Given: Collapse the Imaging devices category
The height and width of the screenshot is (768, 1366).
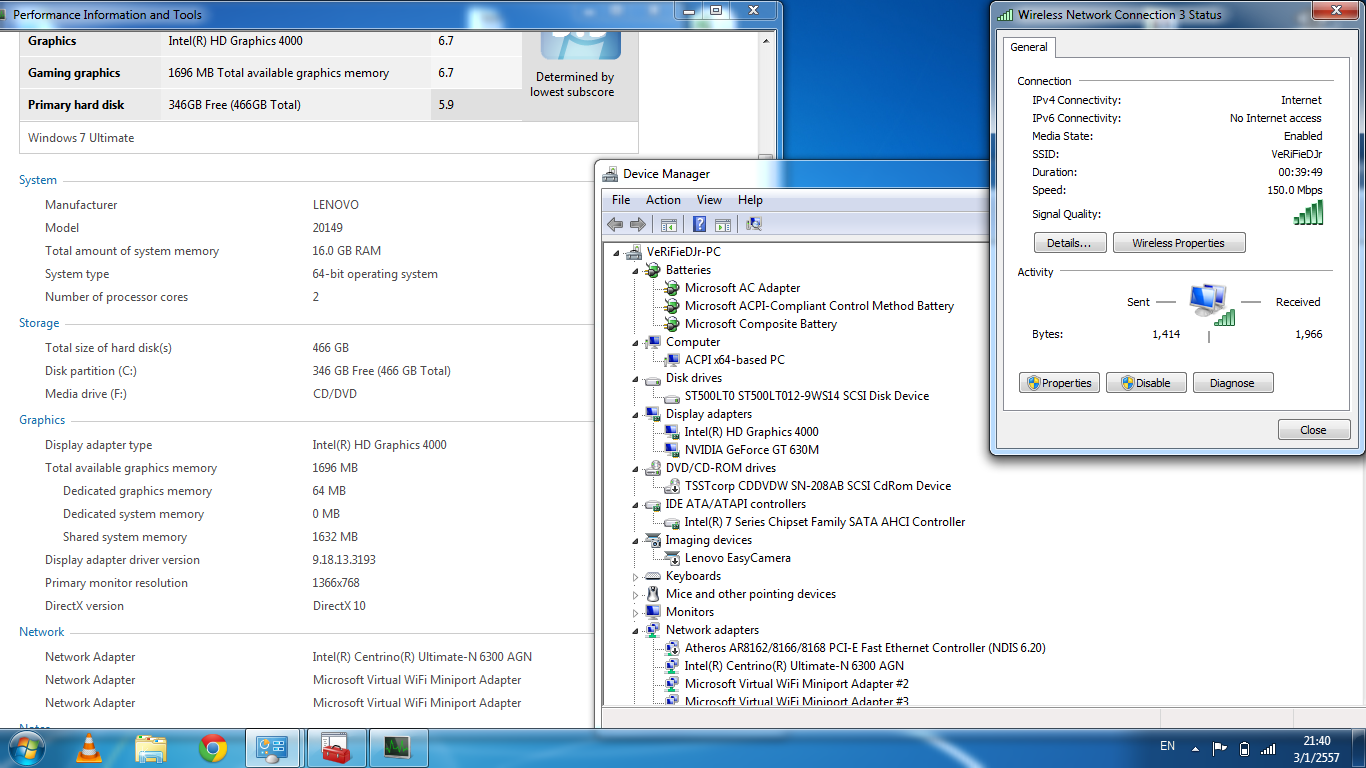Looking at the screenshot, I should (636, 540).
